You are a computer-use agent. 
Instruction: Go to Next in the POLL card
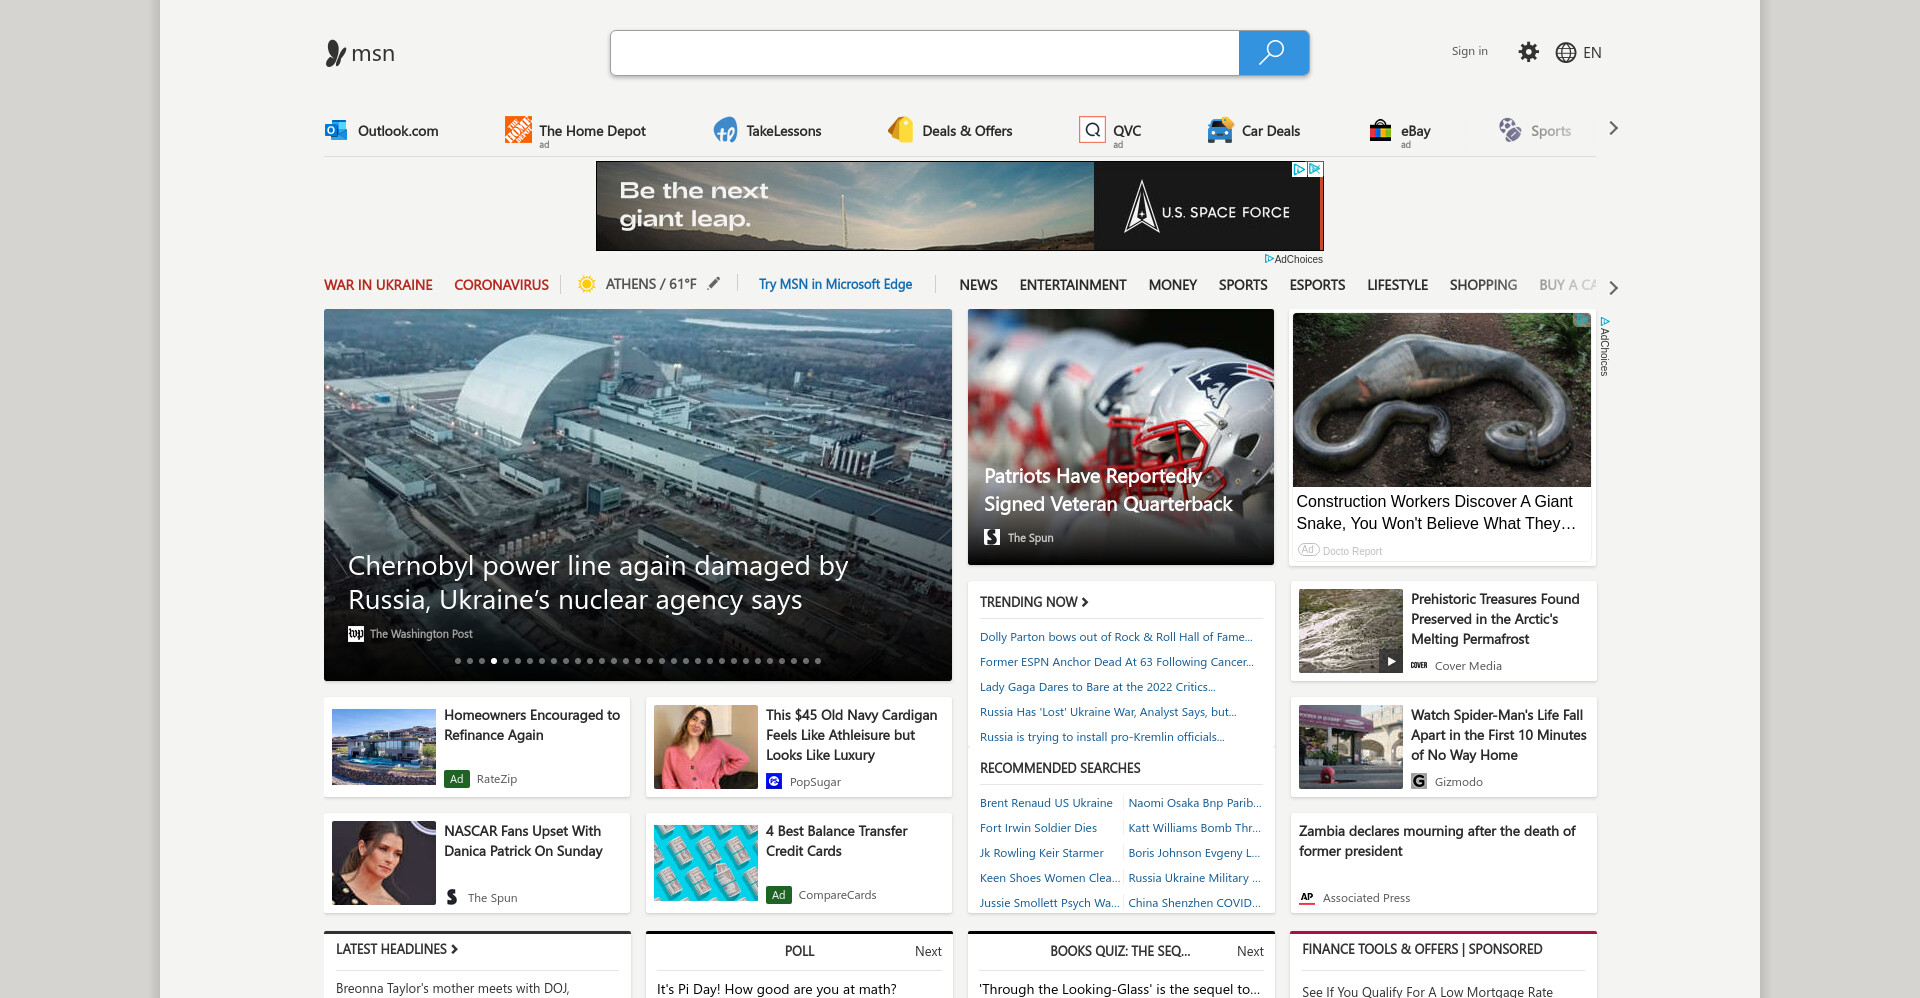pyautogui.click(x=928, y=951)
